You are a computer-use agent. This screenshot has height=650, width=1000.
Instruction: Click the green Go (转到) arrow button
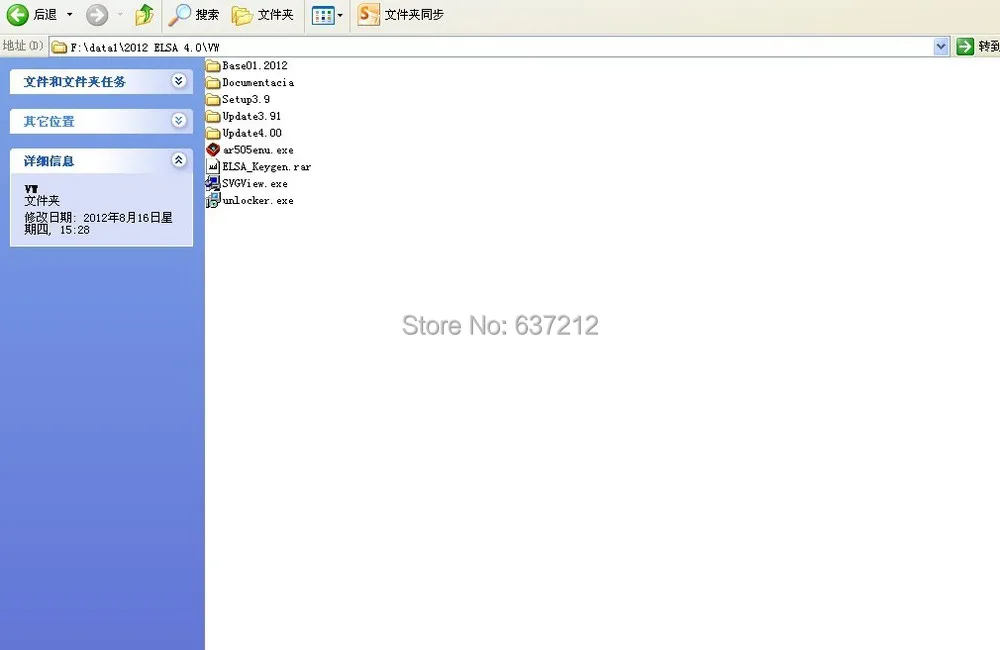(x=965, y=46)
